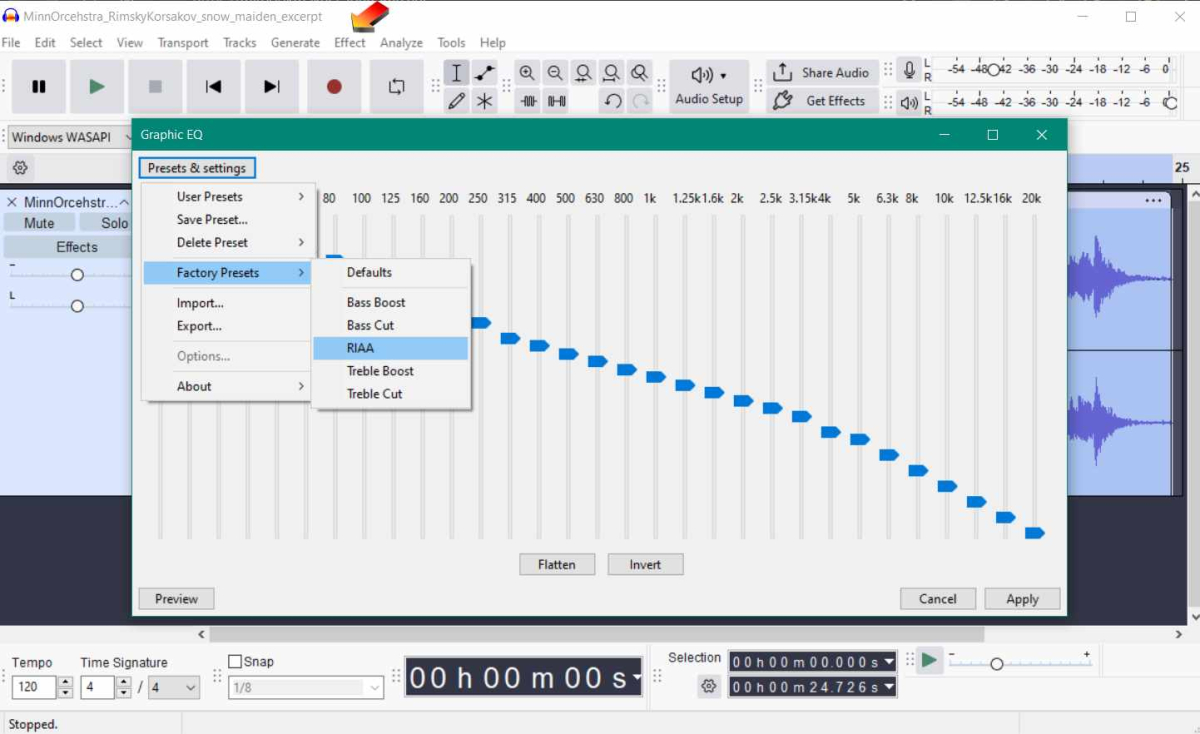This screenshot has height=734, width=1200.
Task: Click the Zoom Out magnifier icon
Action: (x=555, y=73)
